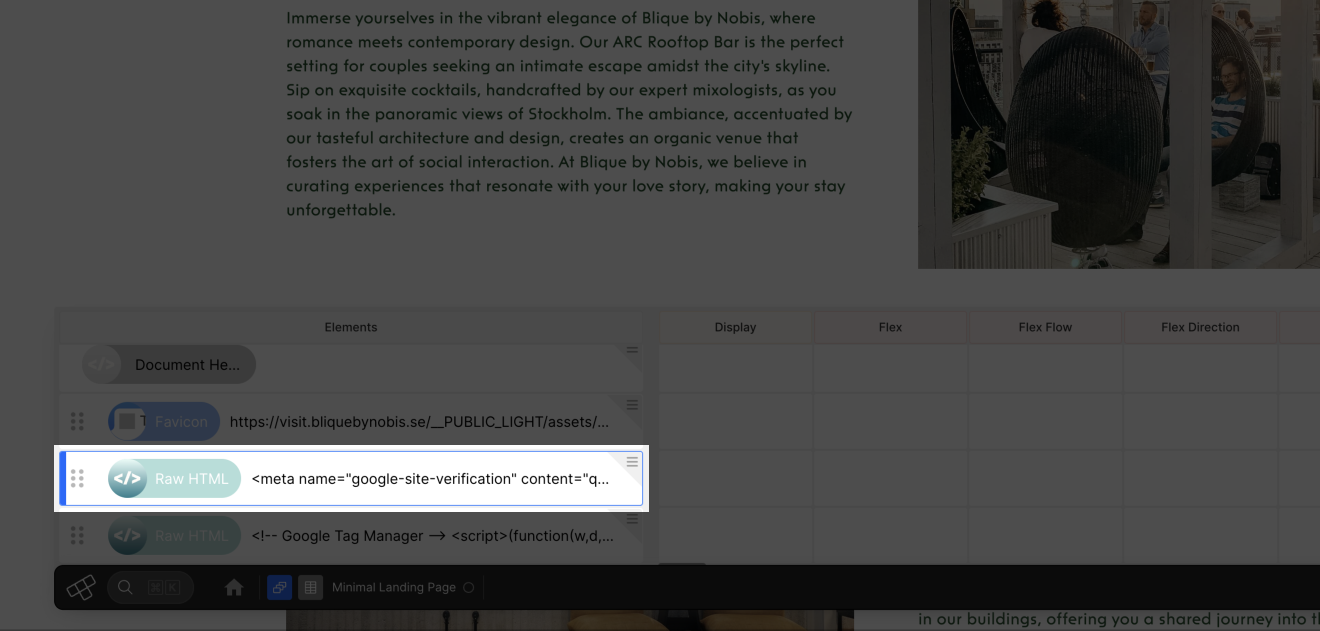Grab the drag handle of the google-site-verification row
The width and height of the screenshot is (1320, 631).
click(77, 479)
